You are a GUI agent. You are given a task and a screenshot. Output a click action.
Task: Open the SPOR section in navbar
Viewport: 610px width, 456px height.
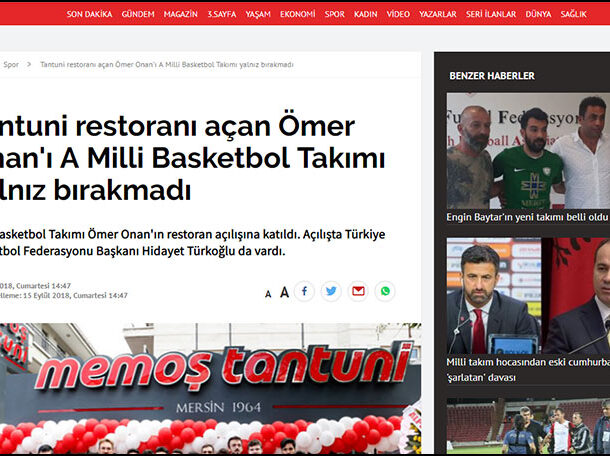click(x=336, y=15)
